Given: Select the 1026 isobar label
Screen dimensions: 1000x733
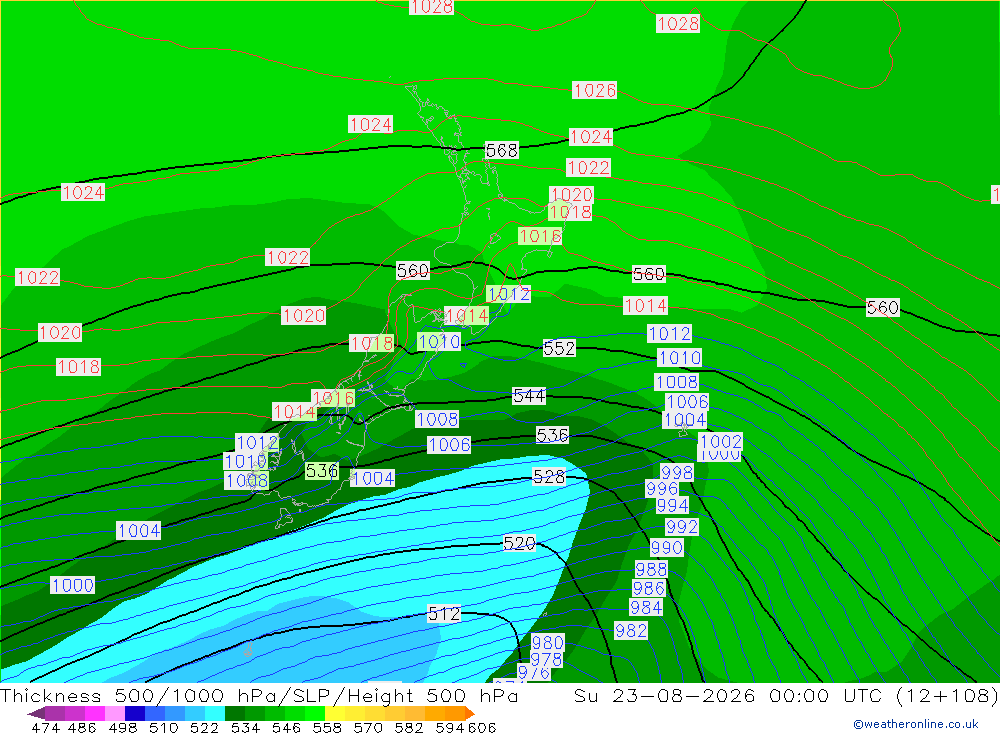Looking at the screenshot, I should [x=594, y=91].
